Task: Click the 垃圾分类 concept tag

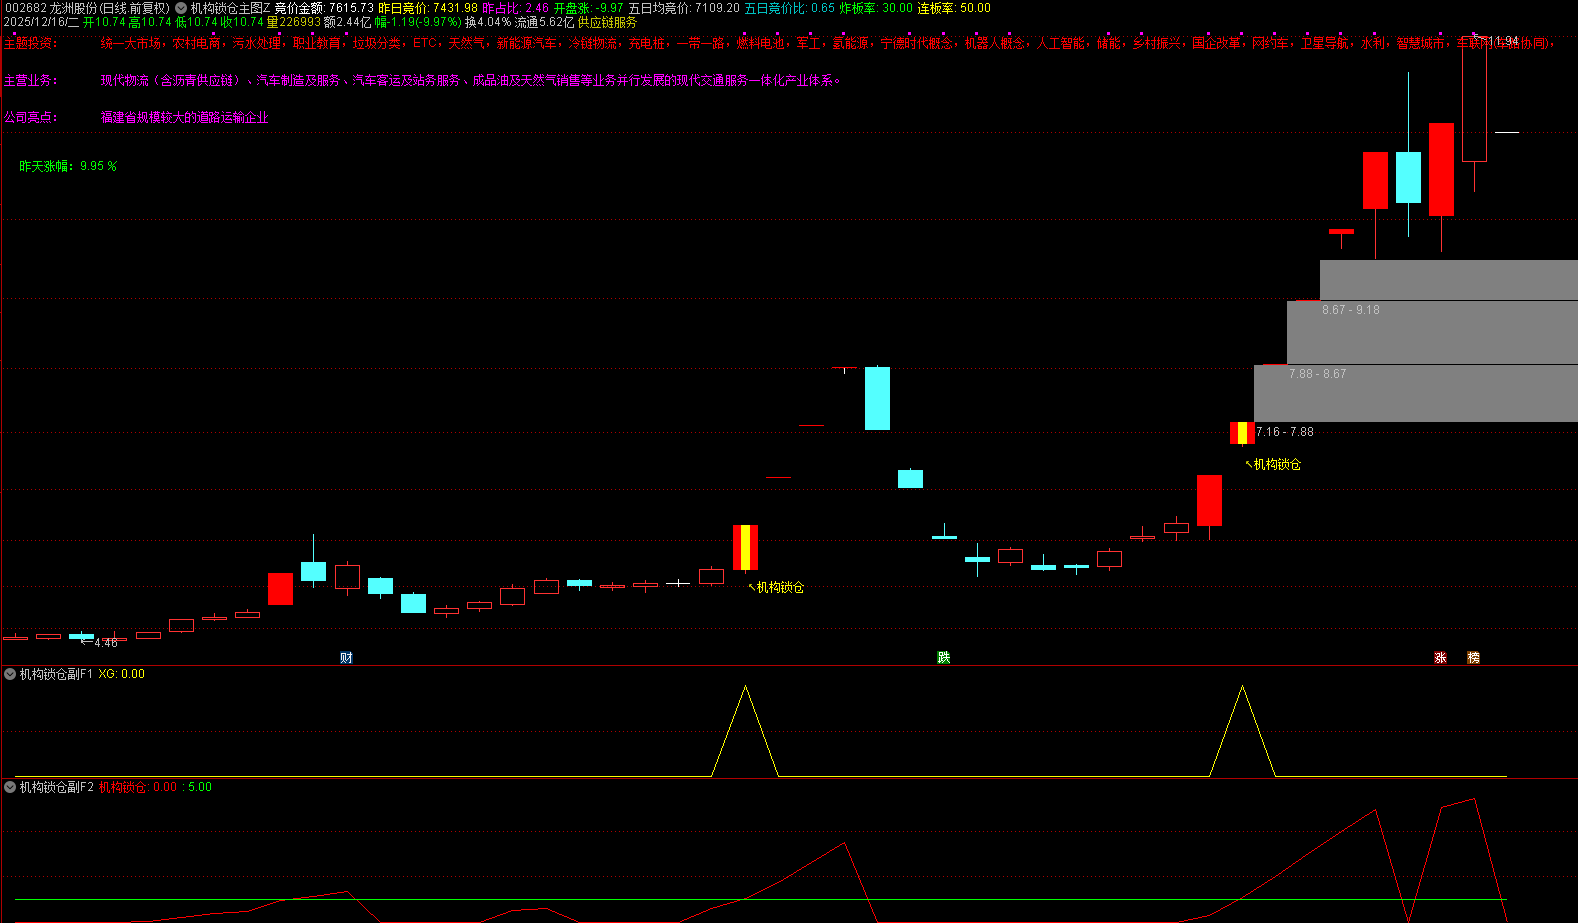Action: [376, 44]
